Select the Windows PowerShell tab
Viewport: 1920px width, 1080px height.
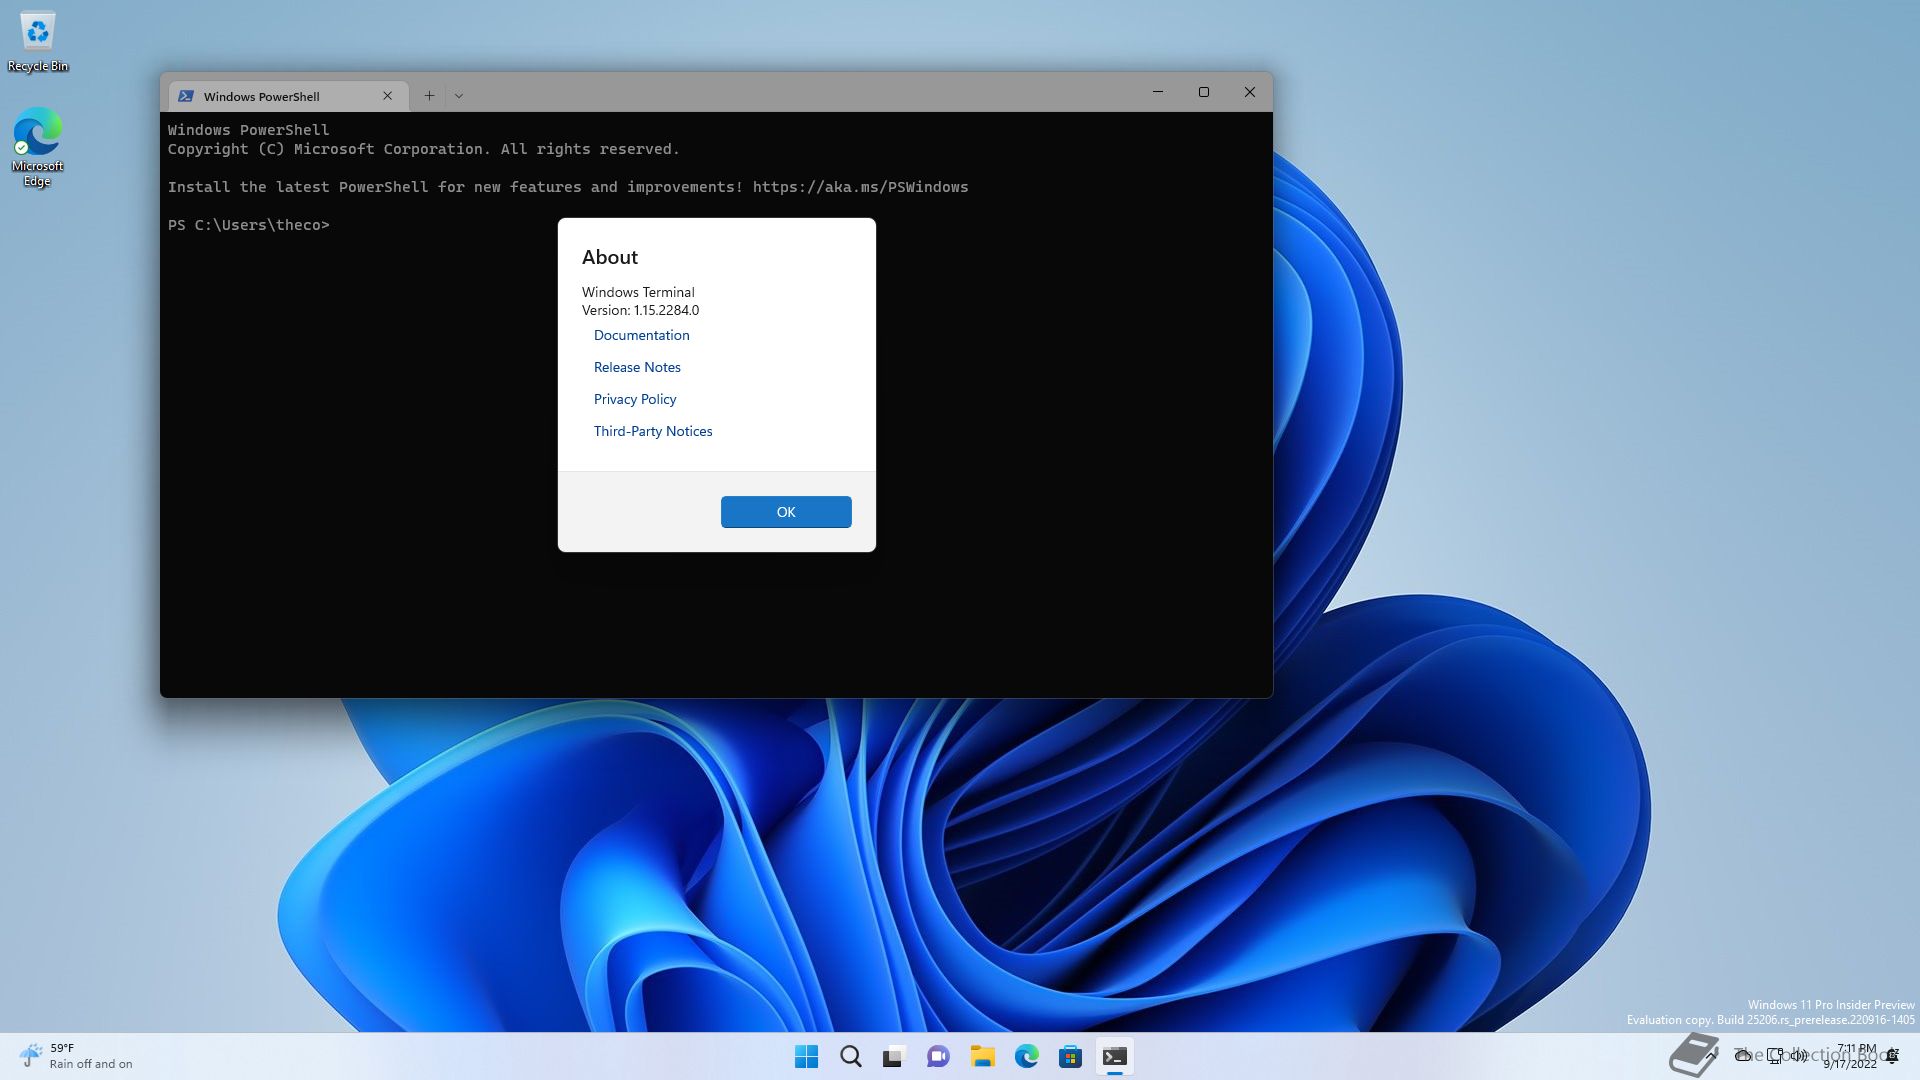coord(288,96)
